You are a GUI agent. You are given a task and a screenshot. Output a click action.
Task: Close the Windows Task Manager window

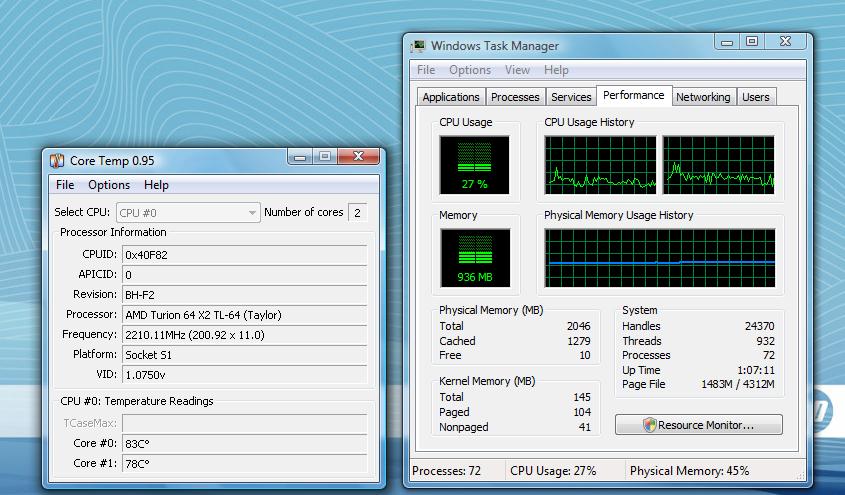[x=786, y=41]
